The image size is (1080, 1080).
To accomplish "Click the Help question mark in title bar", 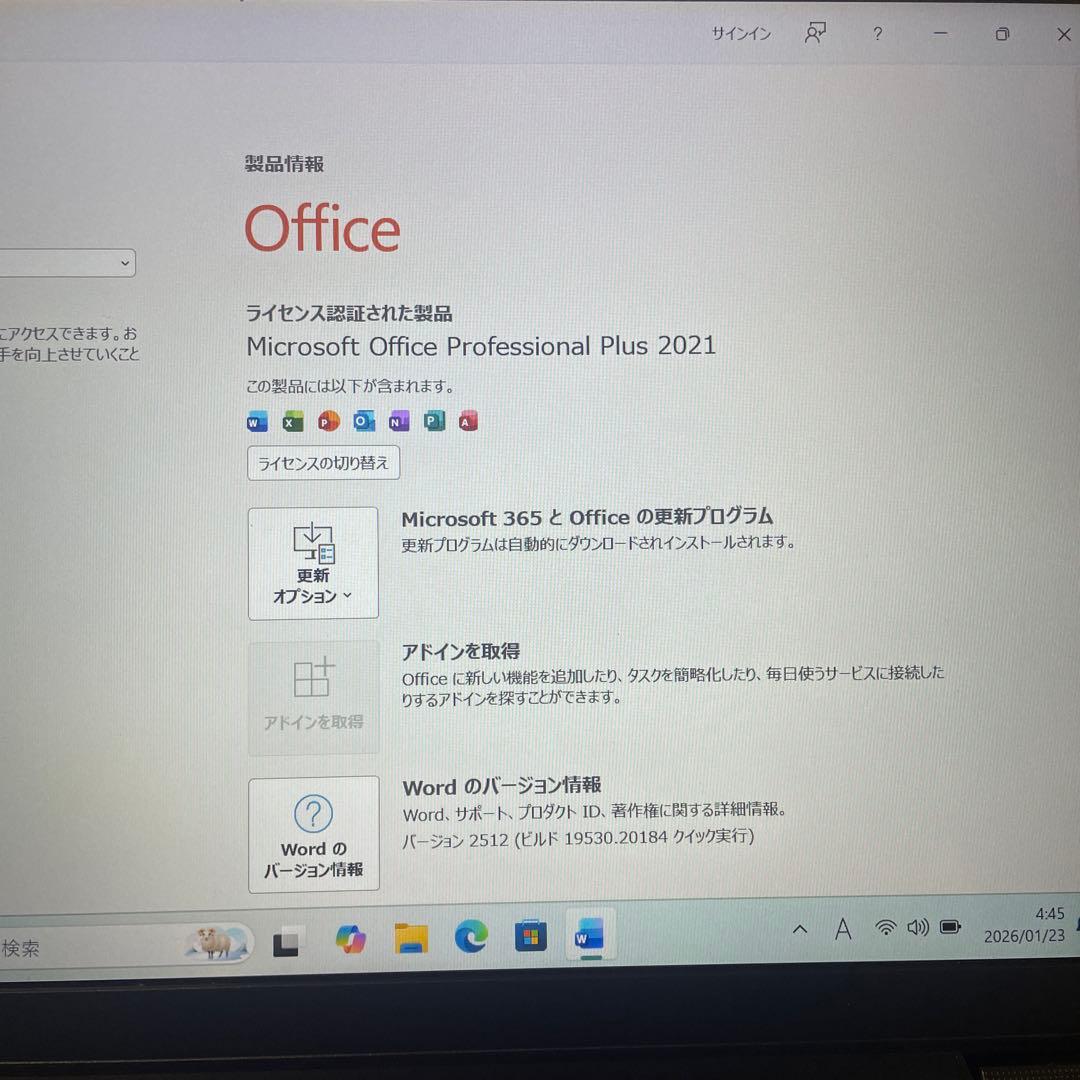I will (877, 34).
